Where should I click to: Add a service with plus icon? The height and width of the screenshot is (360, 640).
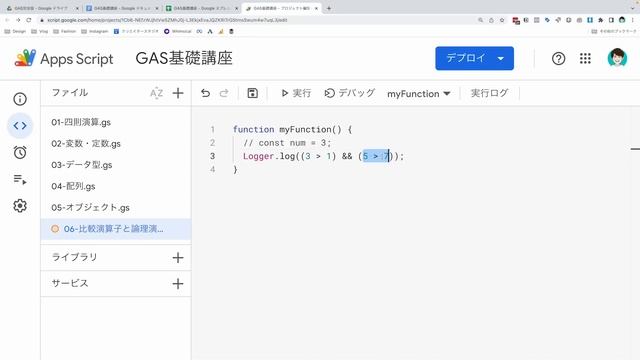tap(178, 284)
